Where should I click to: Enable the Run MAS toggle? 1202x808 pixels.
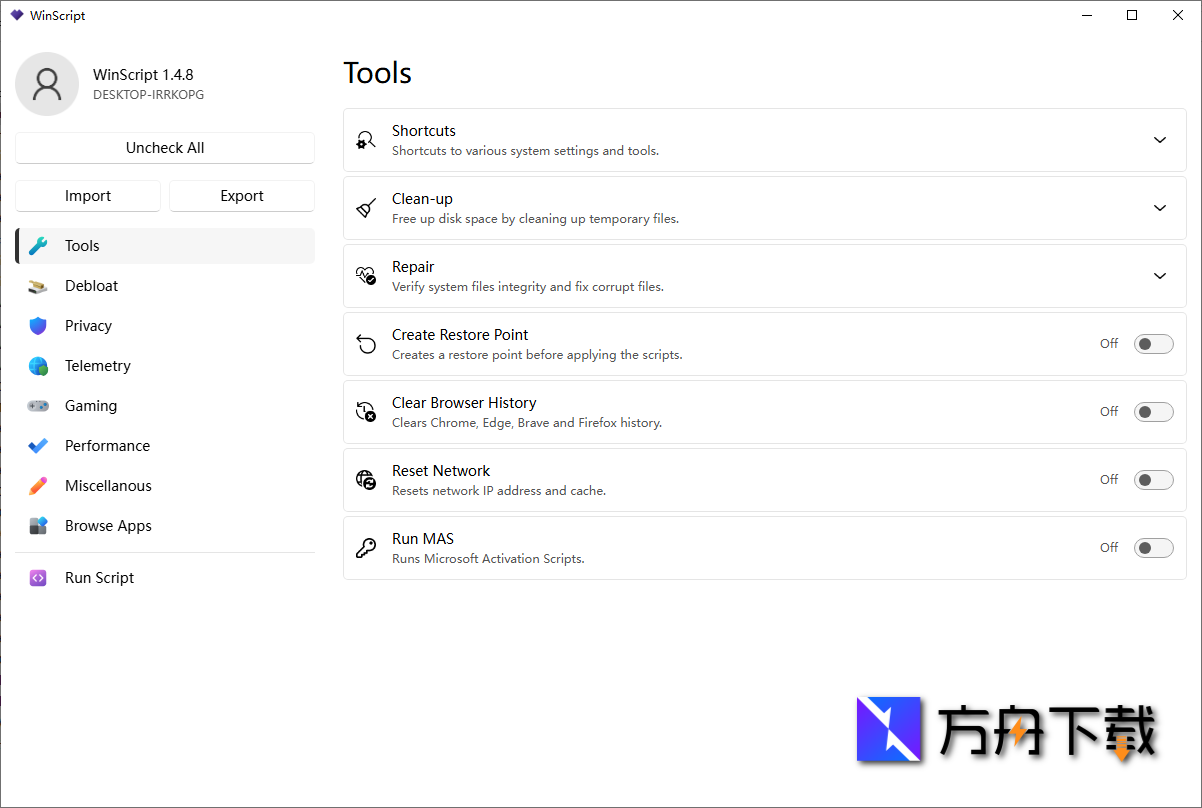[1153, 548]
